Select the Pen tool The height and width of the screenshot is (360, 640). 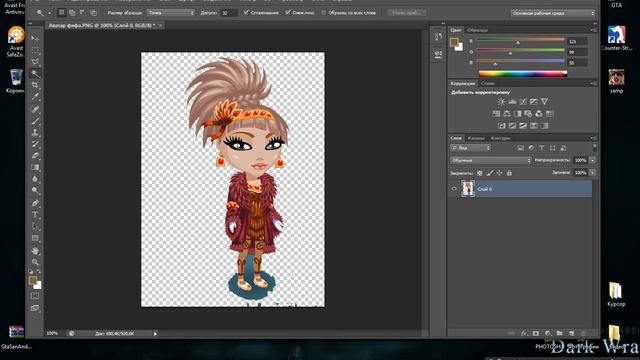click(x=36, y=203)
